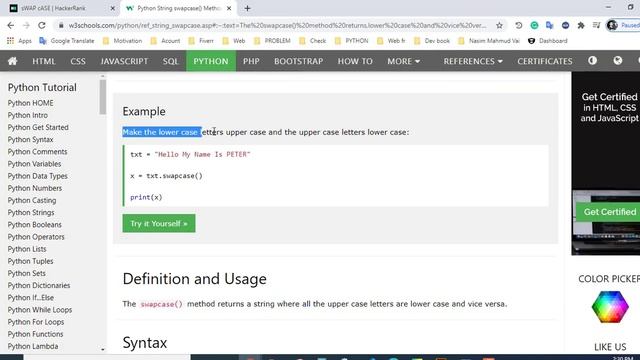Open the PYTHON bookmark folder
This screenshot has height=360, width=640.
click(351, 41)
